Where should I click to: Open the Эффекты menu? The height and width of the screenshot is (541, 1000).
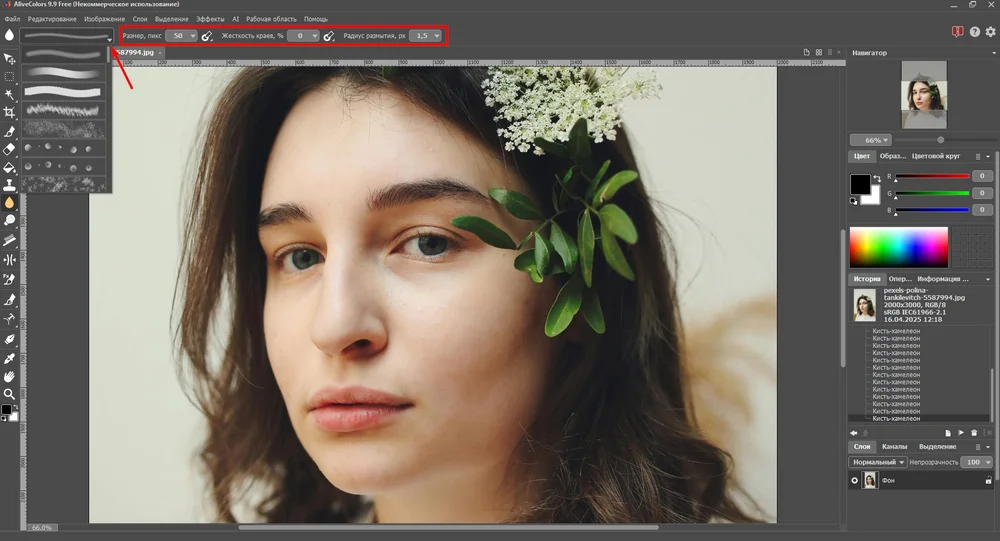tap(210, 19)
